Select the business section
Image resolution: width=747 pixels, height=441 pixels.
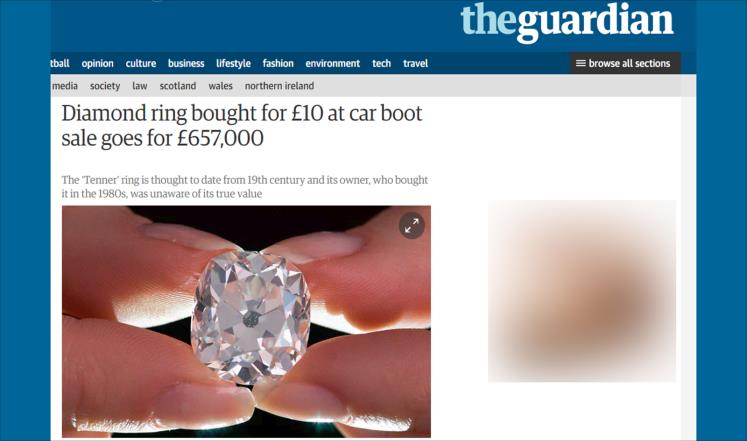coord(186,63)
